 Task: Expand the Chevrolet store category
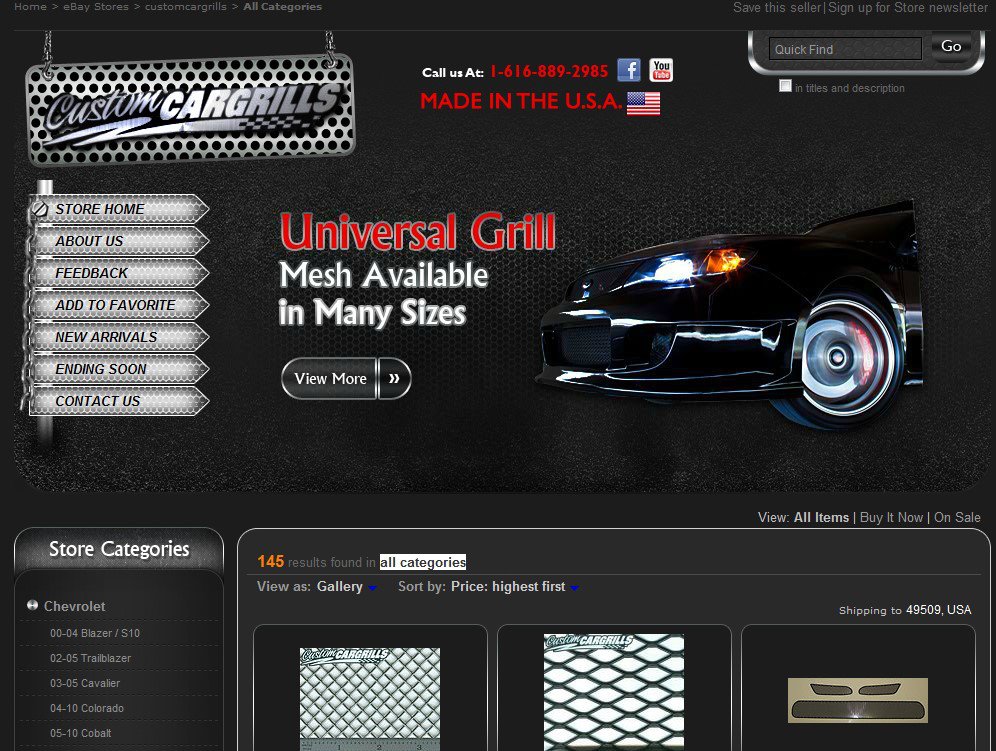pos(74,606)
